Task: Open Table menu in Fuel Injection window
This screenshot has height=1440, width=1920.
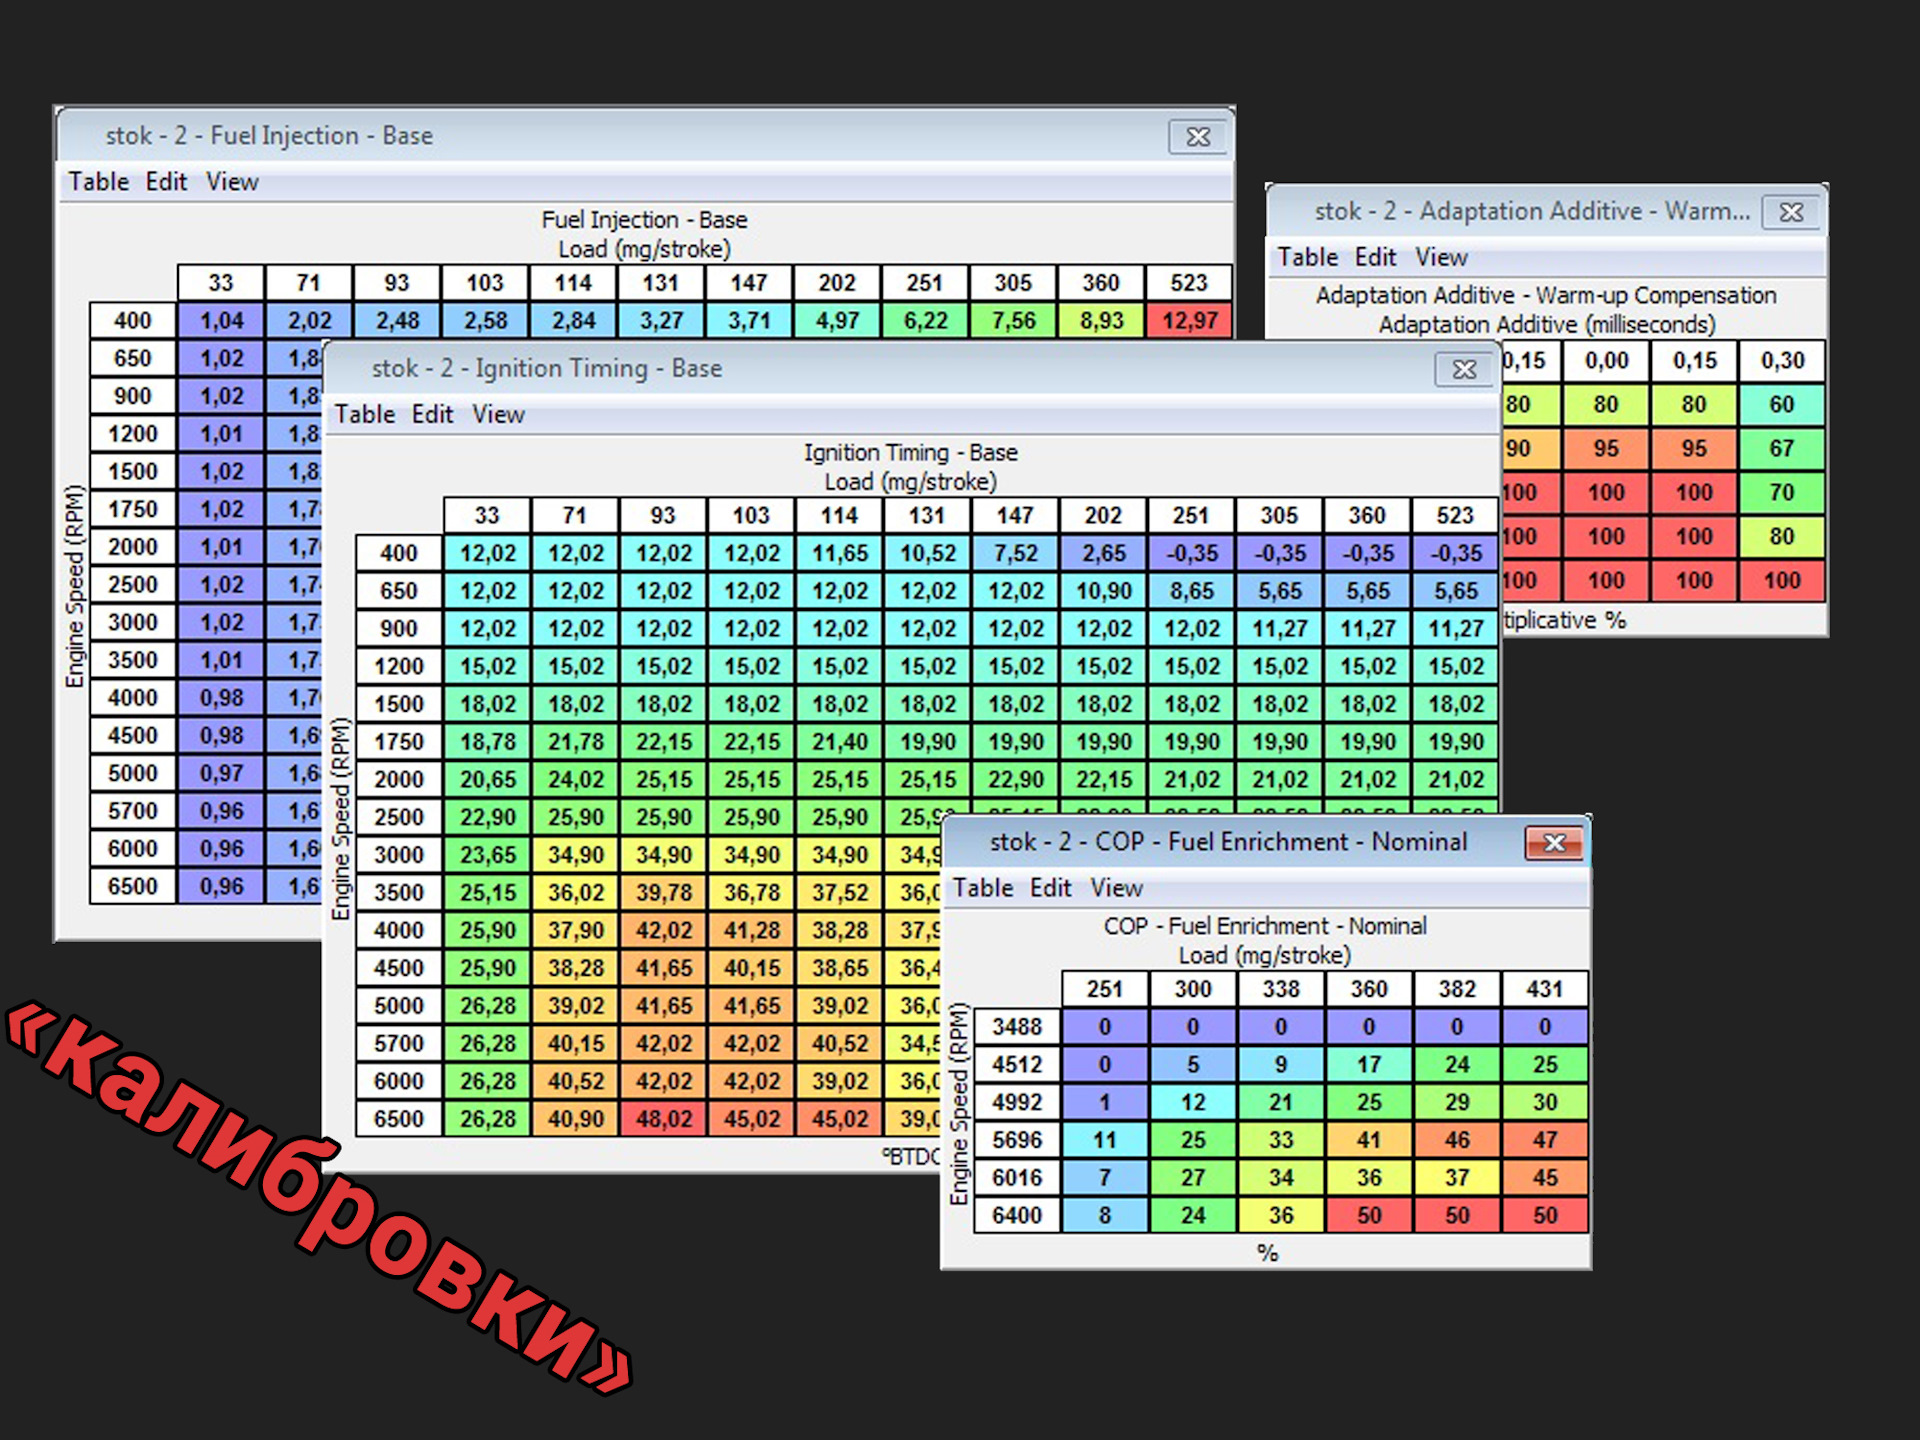Action: (x=98, y=182)
